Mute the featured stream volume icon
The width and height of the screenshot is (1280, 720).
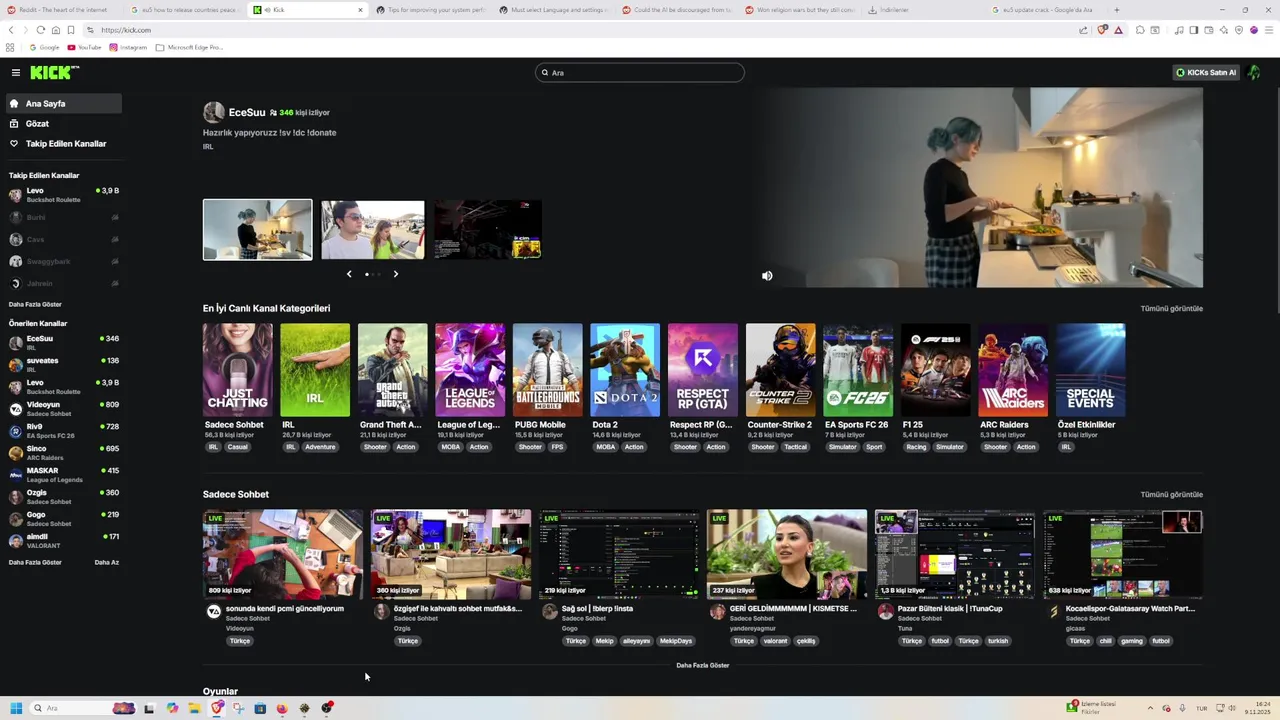click(x=767, y=276)
